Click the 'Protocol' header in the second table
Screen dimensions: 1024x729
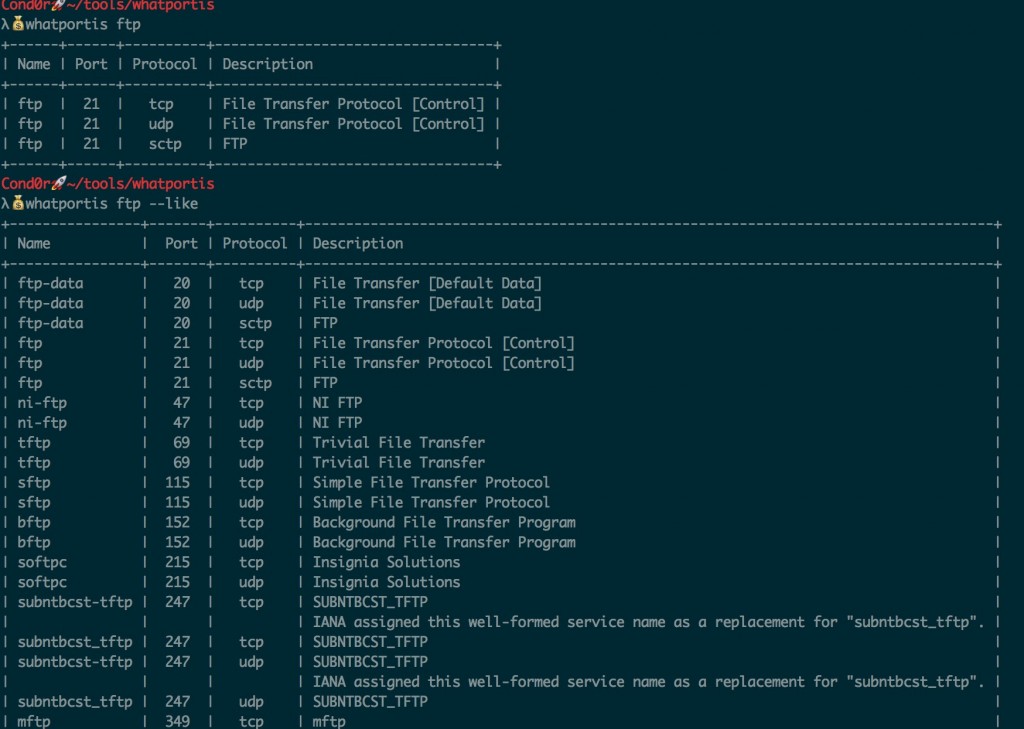pyautogui.click(x=255, y=243)
